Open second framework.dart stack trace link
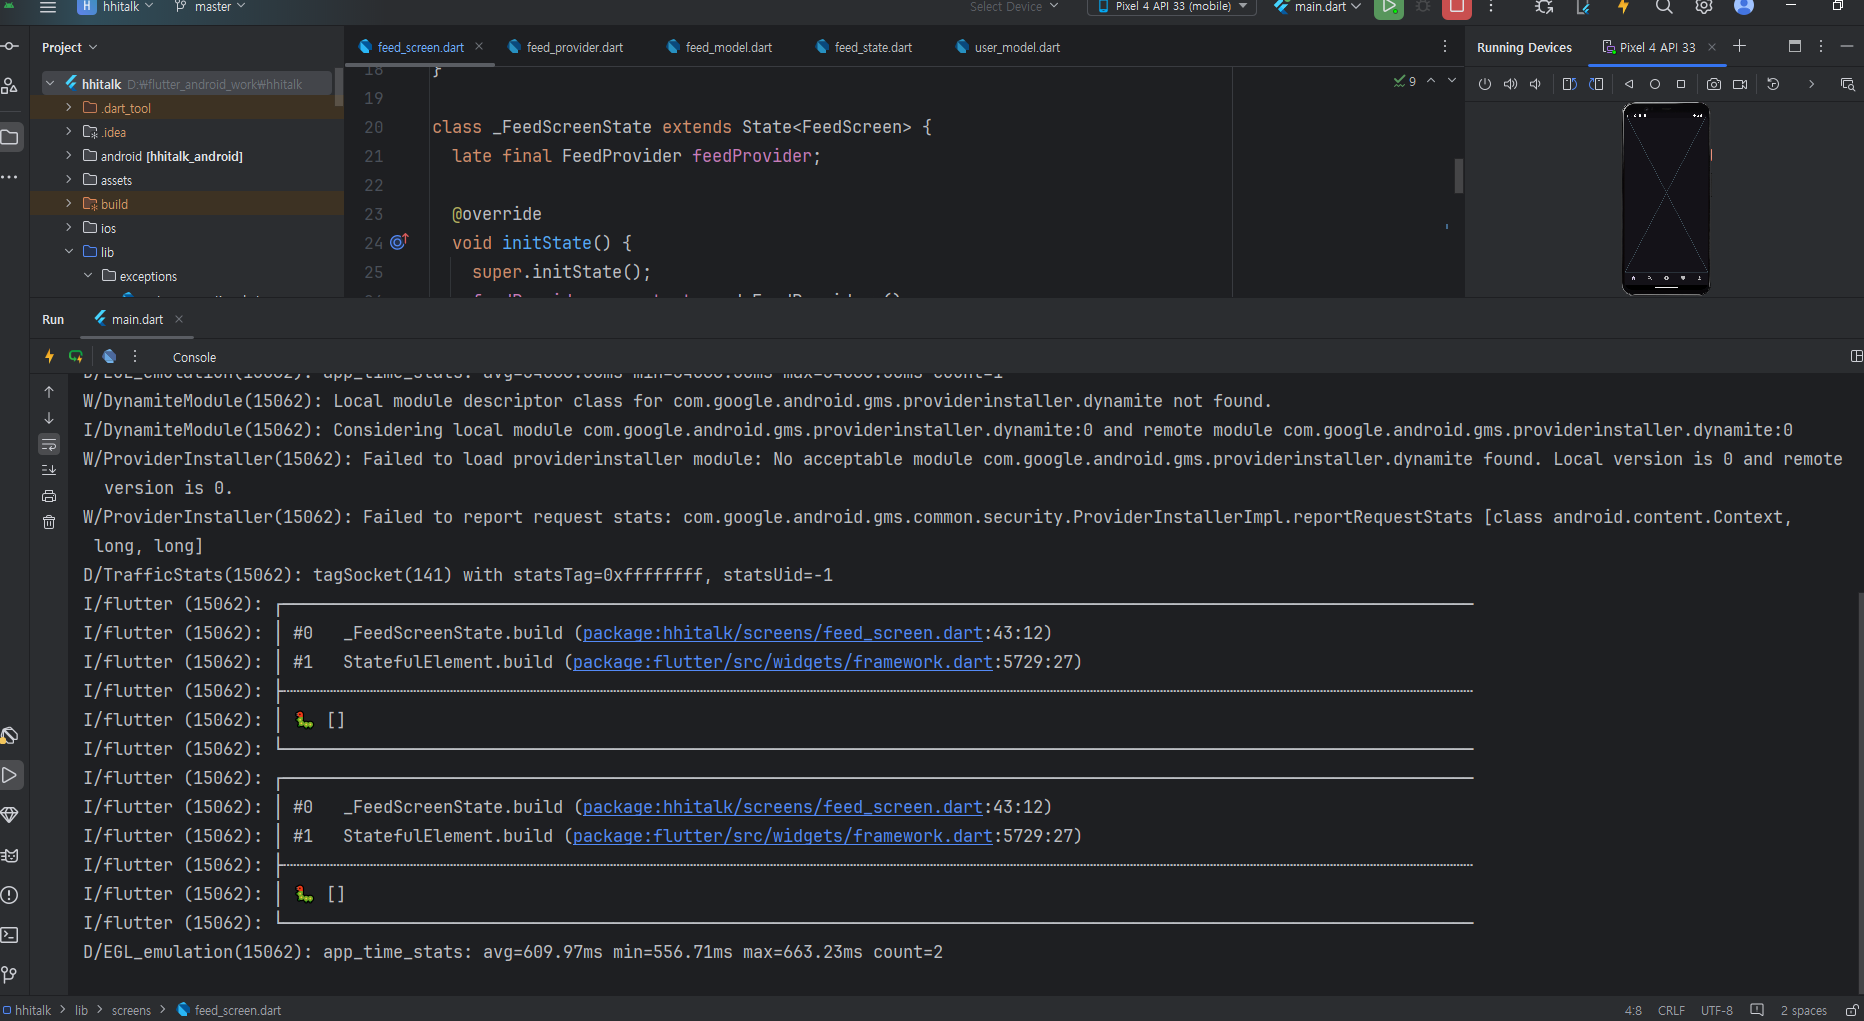The height and width of the screenshot is (1021, 1864). 782,836
